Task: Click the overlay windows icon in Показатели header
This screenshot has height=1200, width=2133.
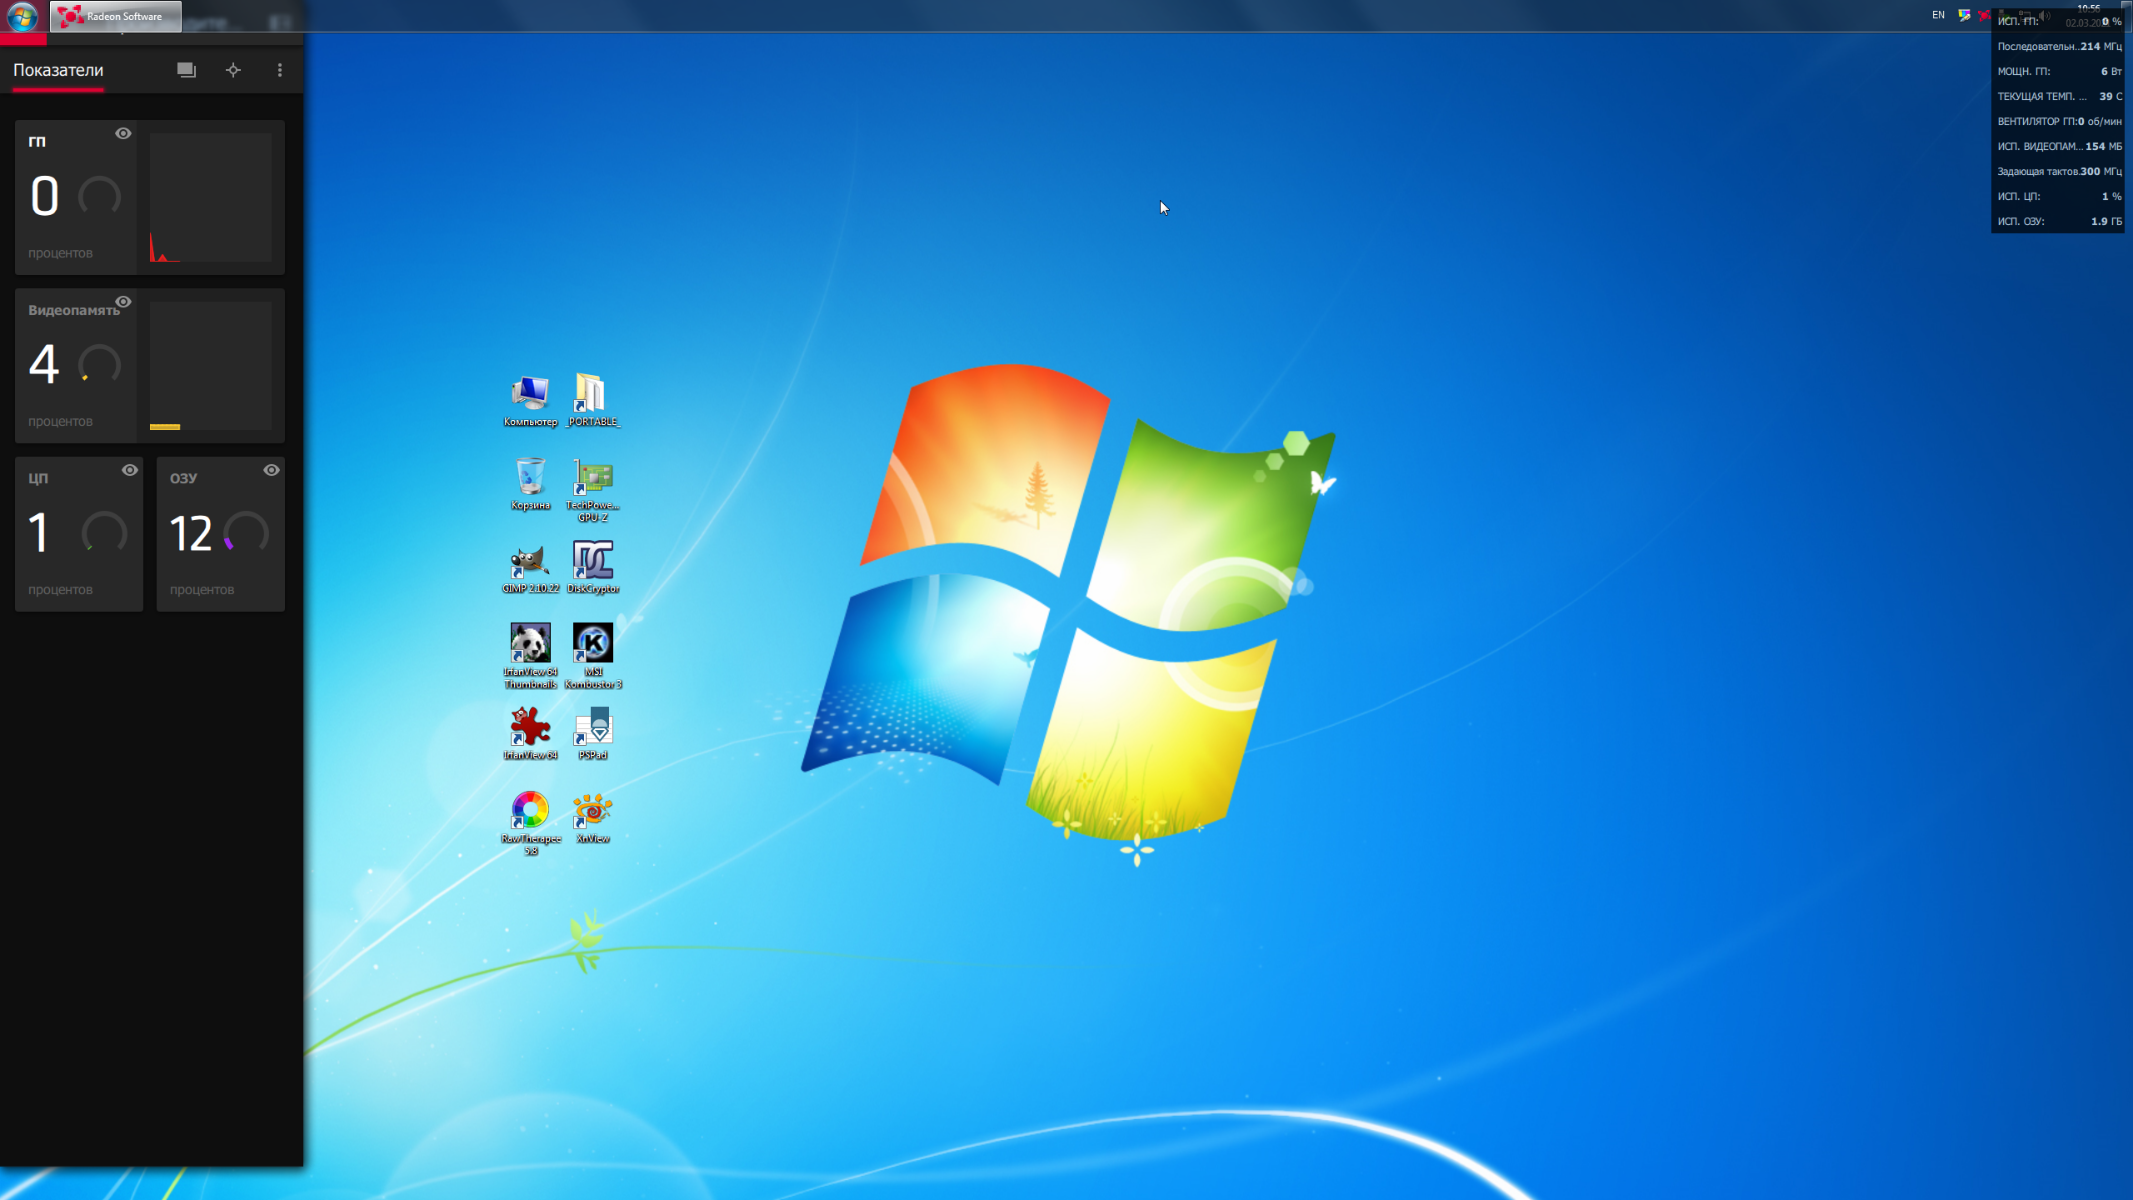Action: pyautogui.click(x=186, y=70)
